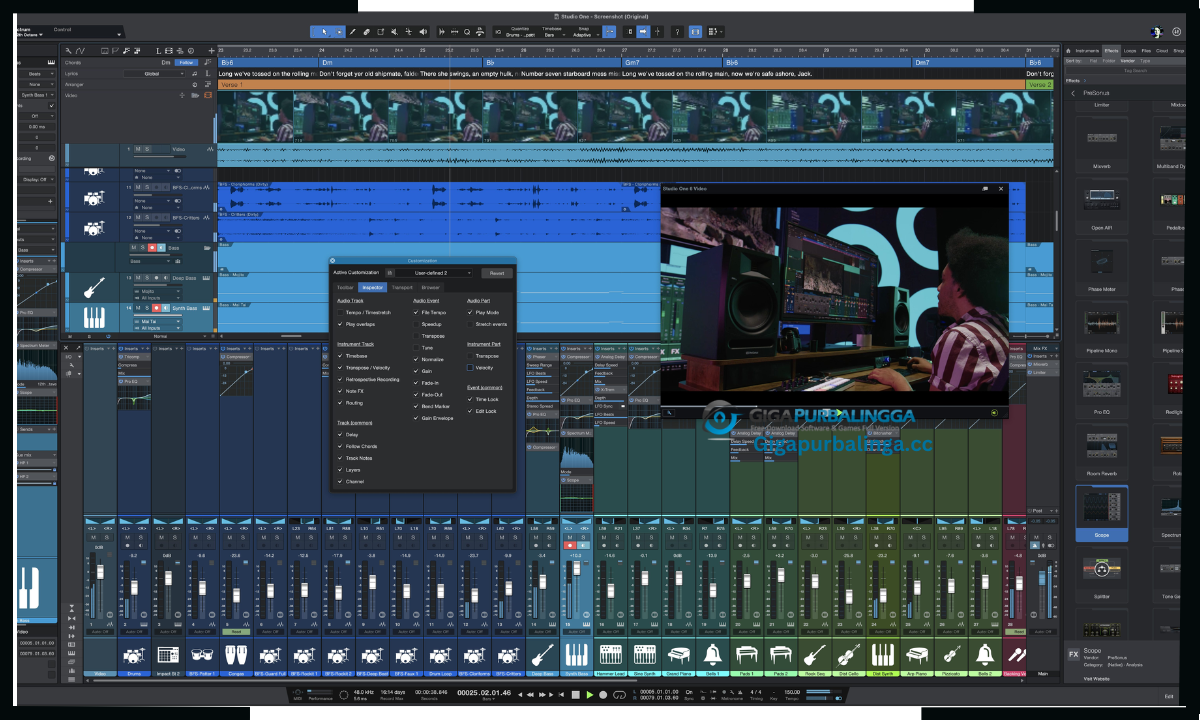Click the Congas channel icon
The width and height of the screenshot is (1200, 720).
pyautogui.click(x=235, y=655)
